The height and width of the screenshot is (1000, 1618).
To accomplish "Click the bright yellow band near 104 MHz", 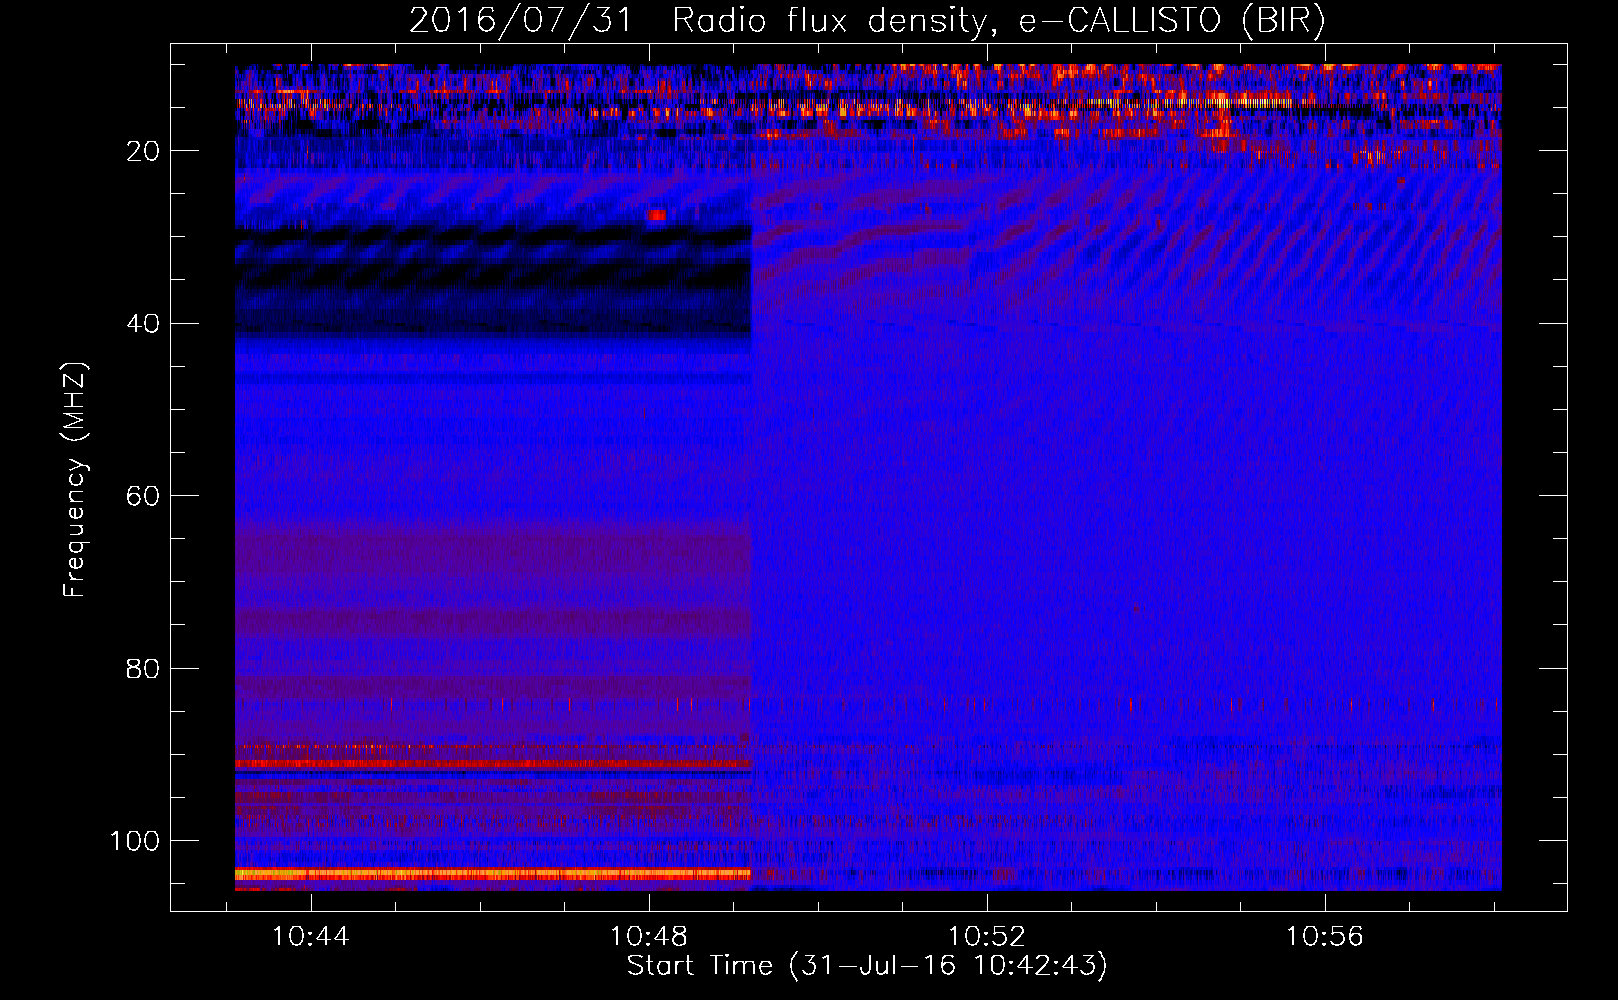I will click(x=493, y=874).
